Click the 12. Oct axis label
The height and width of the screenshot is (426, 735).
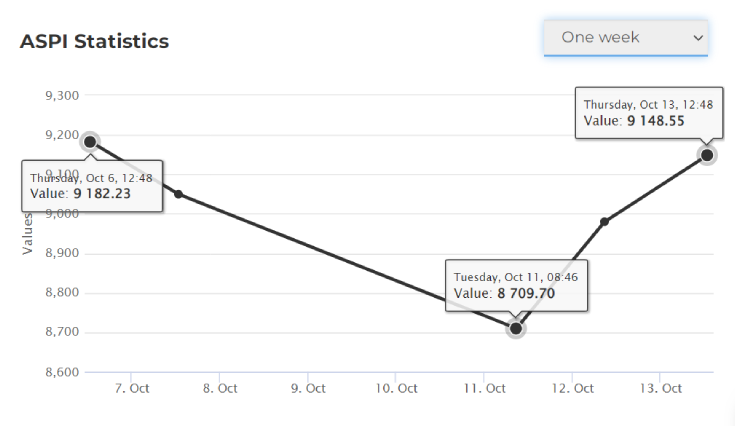click(x=573, y=389)
